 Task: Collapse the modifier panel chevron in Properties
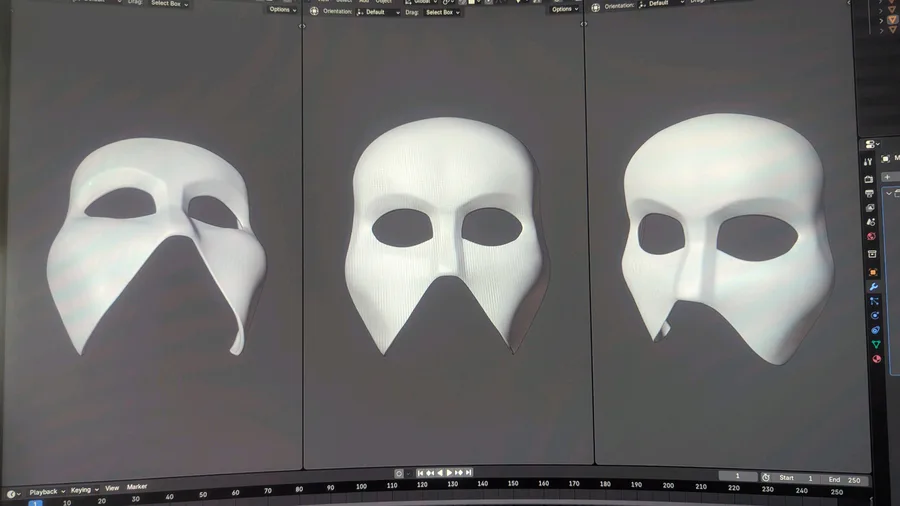click(x=889, y=193)
